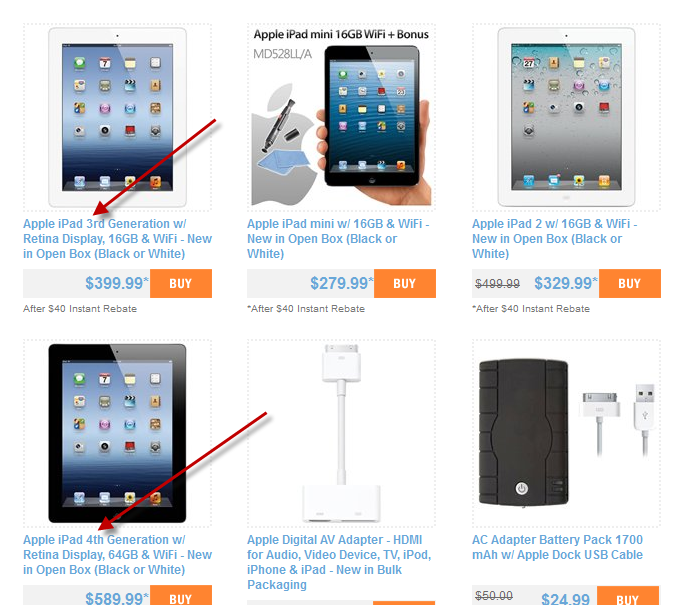Screen dimensions: 681x605
Task: Select the $329.99 sale price of iPad 2
Action: tap(565, 283)
